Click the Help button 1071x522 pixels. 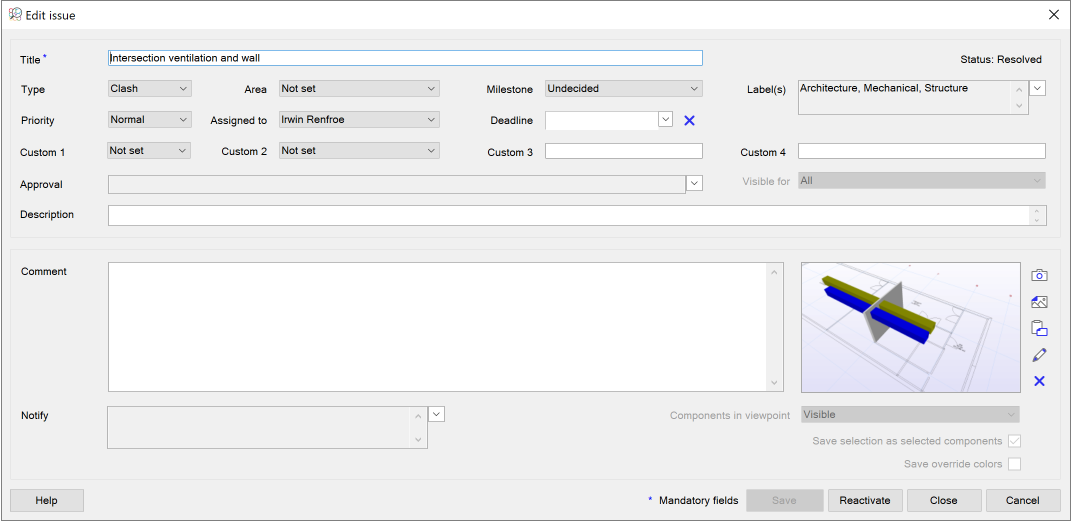[46, 500]
